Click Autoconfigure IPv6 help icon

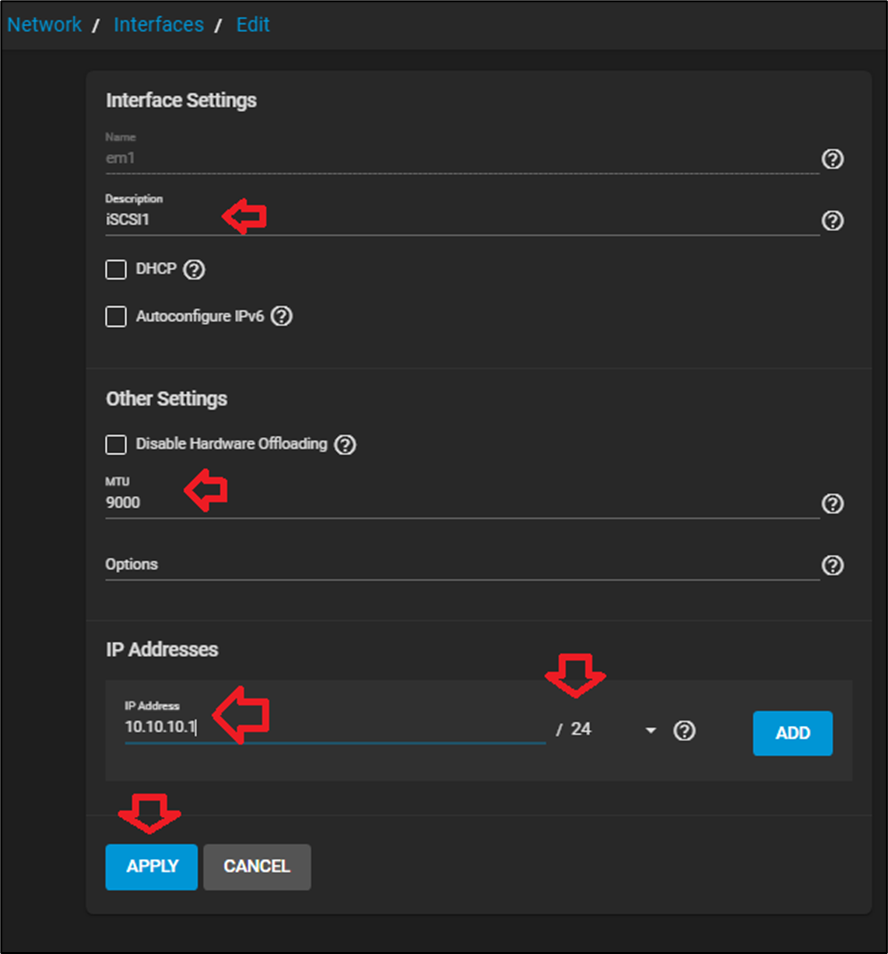coord(282,316)
